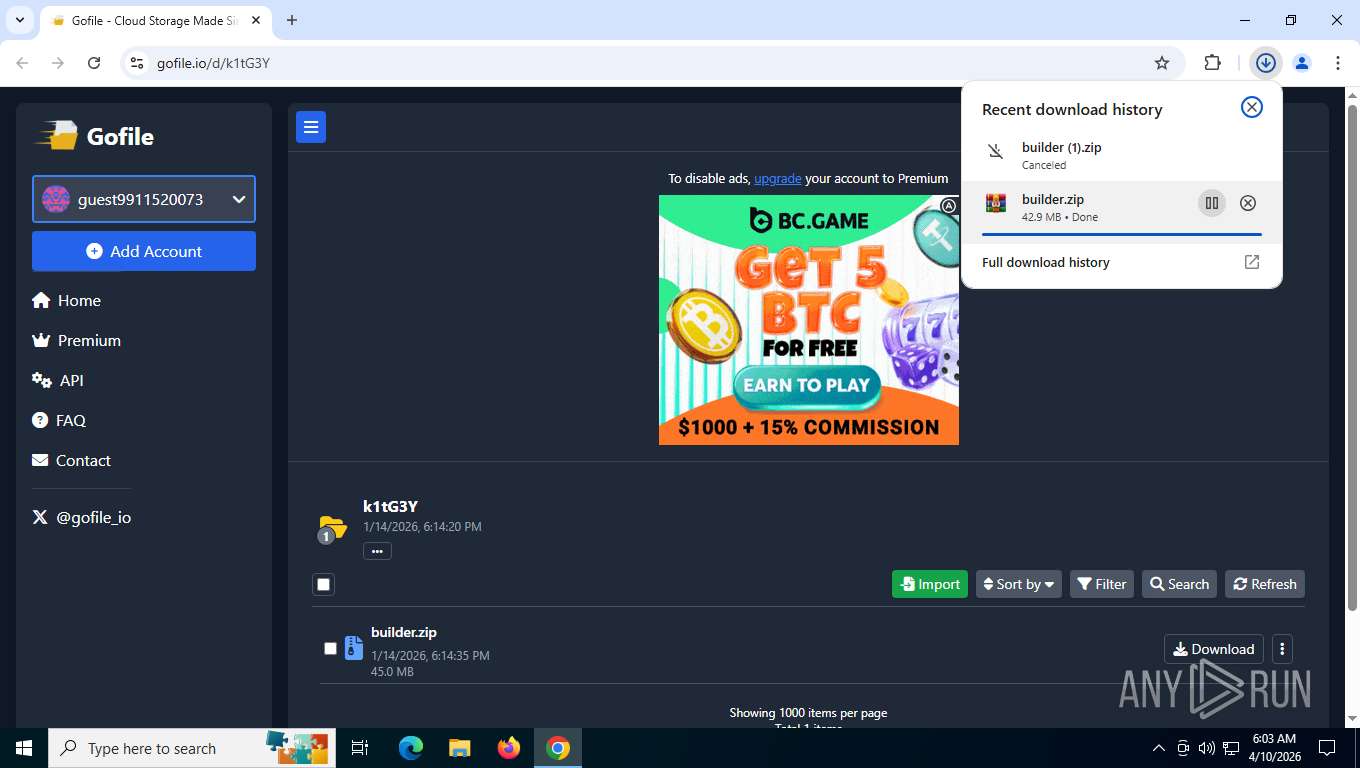The image size is (1360, 768).
Task: Click the Chrome downloads toolbar icon
Action: click(x=1266, y=63)
